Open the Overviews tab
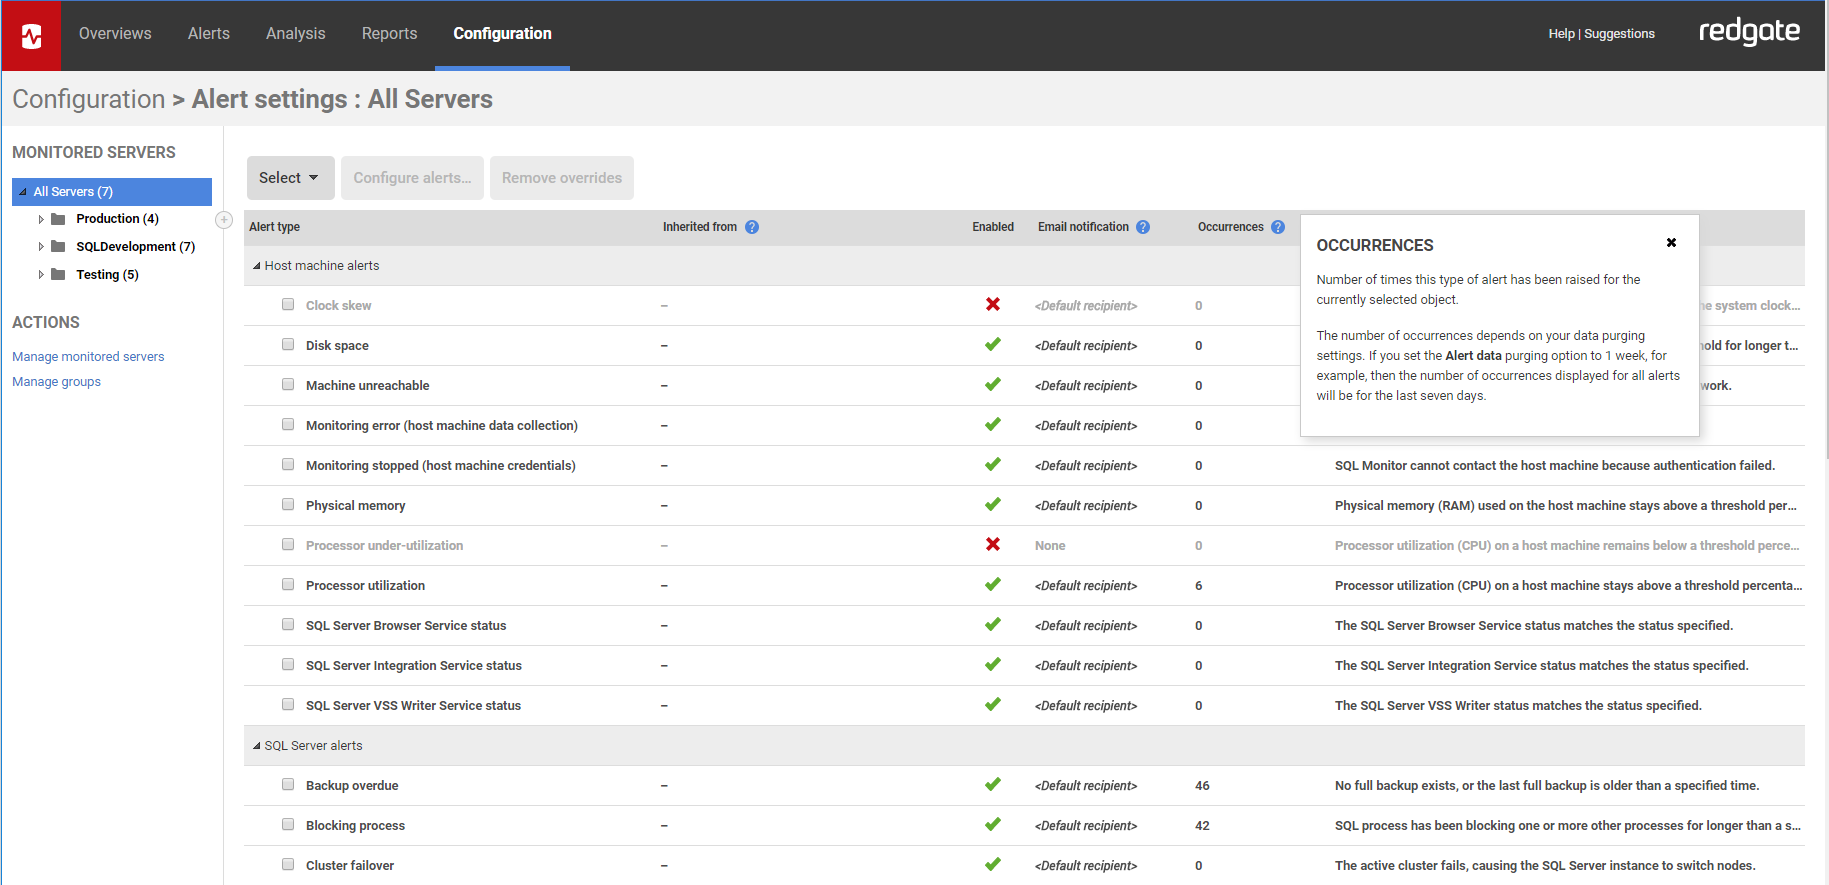This screenshot has height=885, width=1829. [x=115, y=34]
